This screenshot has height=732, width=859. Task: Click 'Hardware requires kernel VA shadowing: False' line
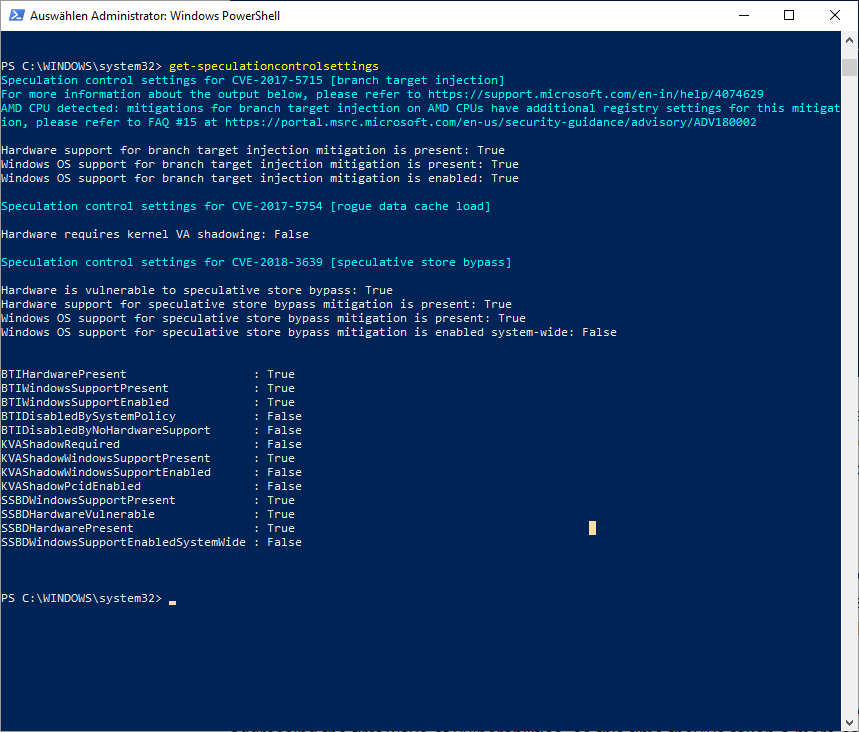pyautogui.click(x=154, y=235)
